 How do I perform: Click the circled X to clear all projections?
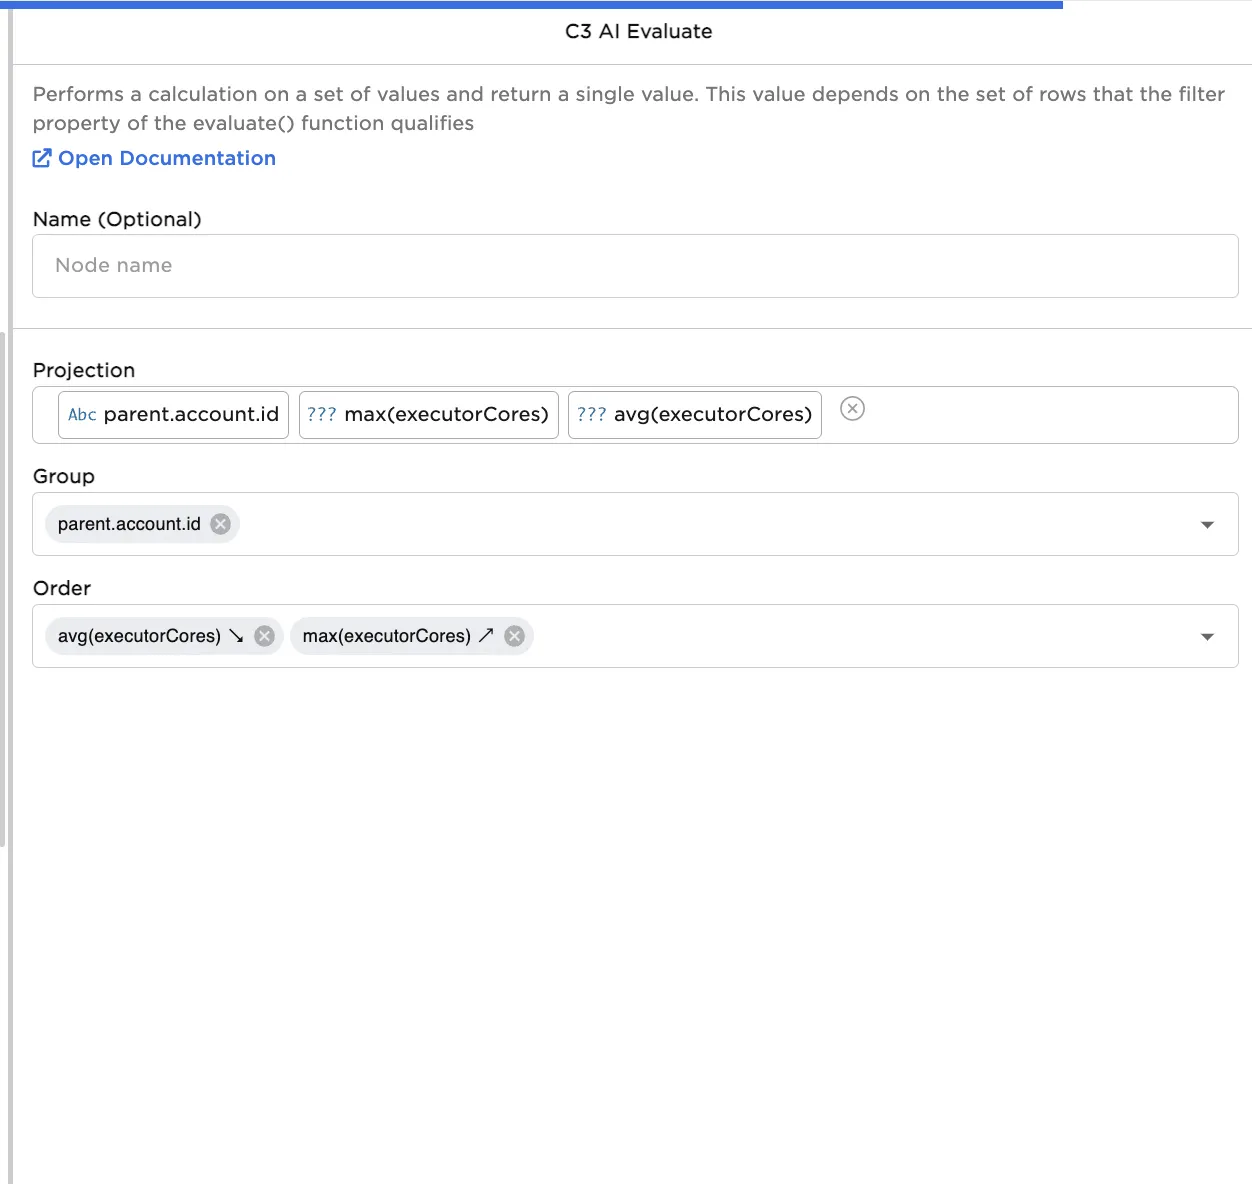coord(852,409)
